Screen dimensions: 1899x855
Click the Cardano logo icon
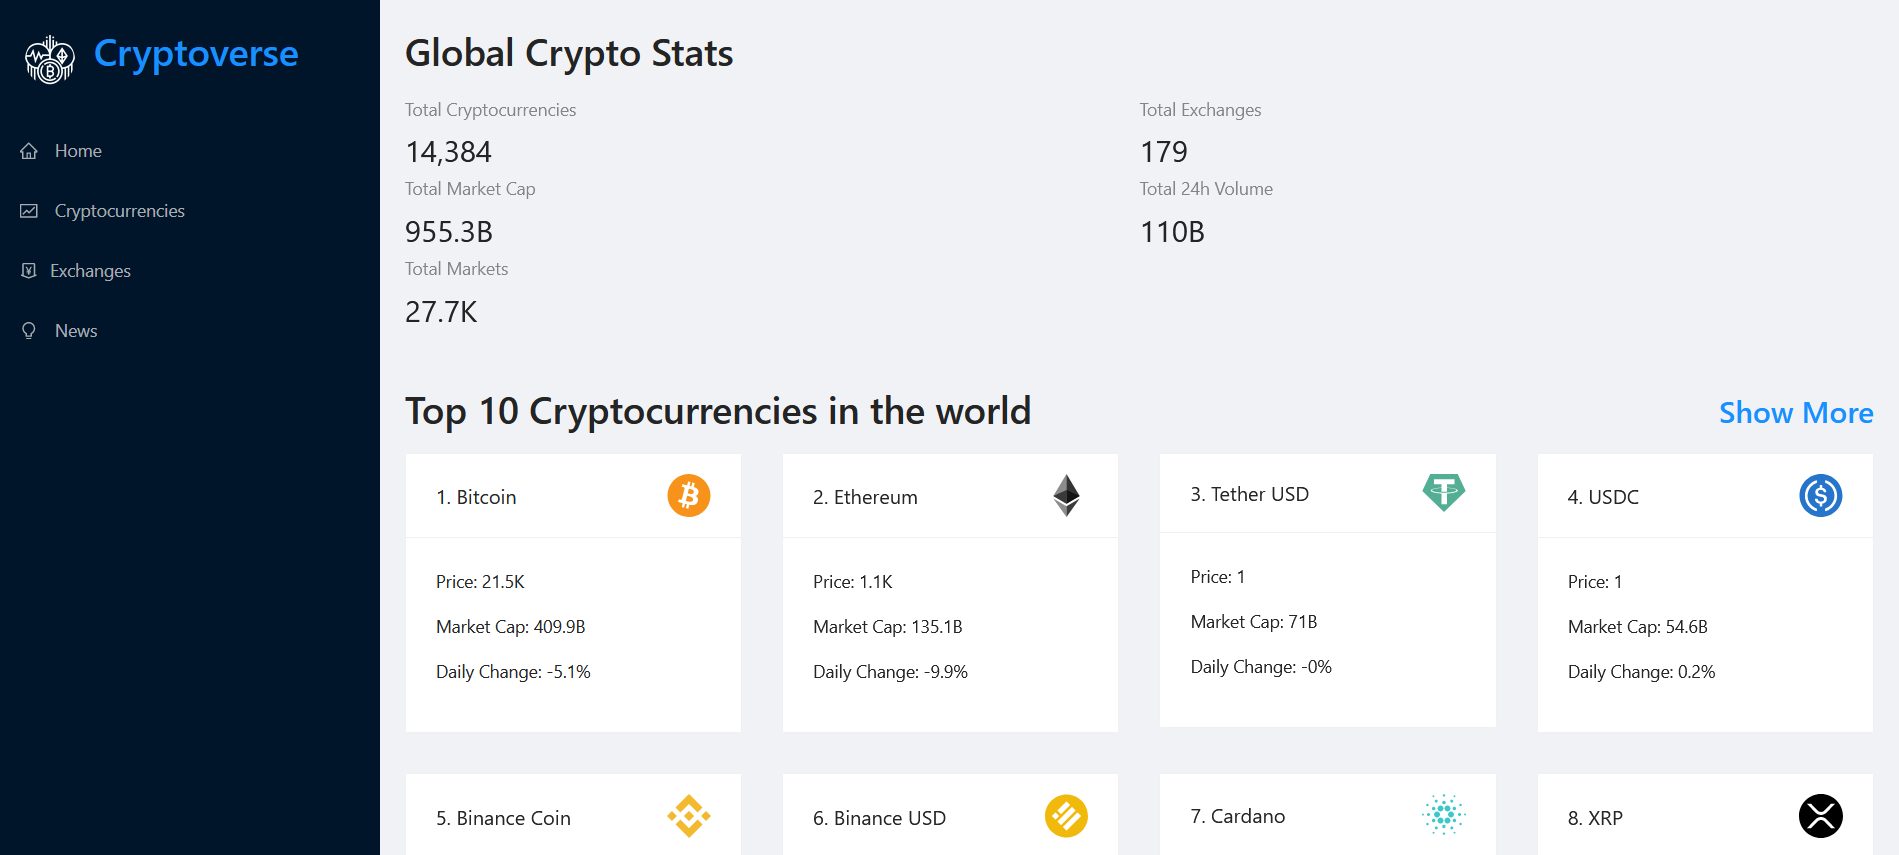(x=1444, y=814)
